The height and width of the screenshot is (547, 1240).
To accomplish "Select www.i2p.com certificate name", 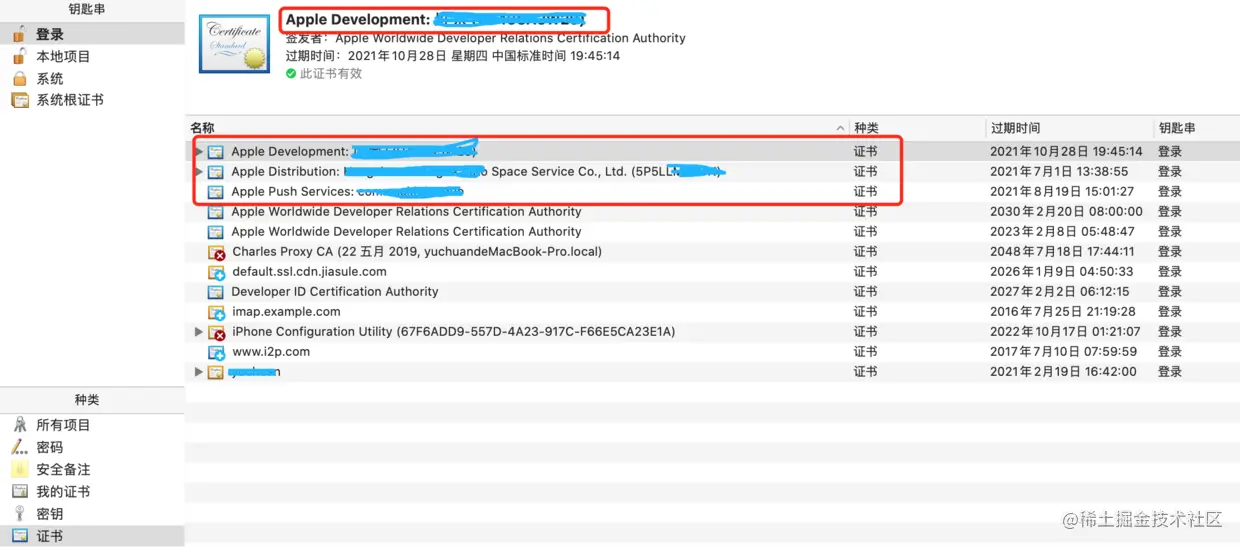I will tap(271, 351).
